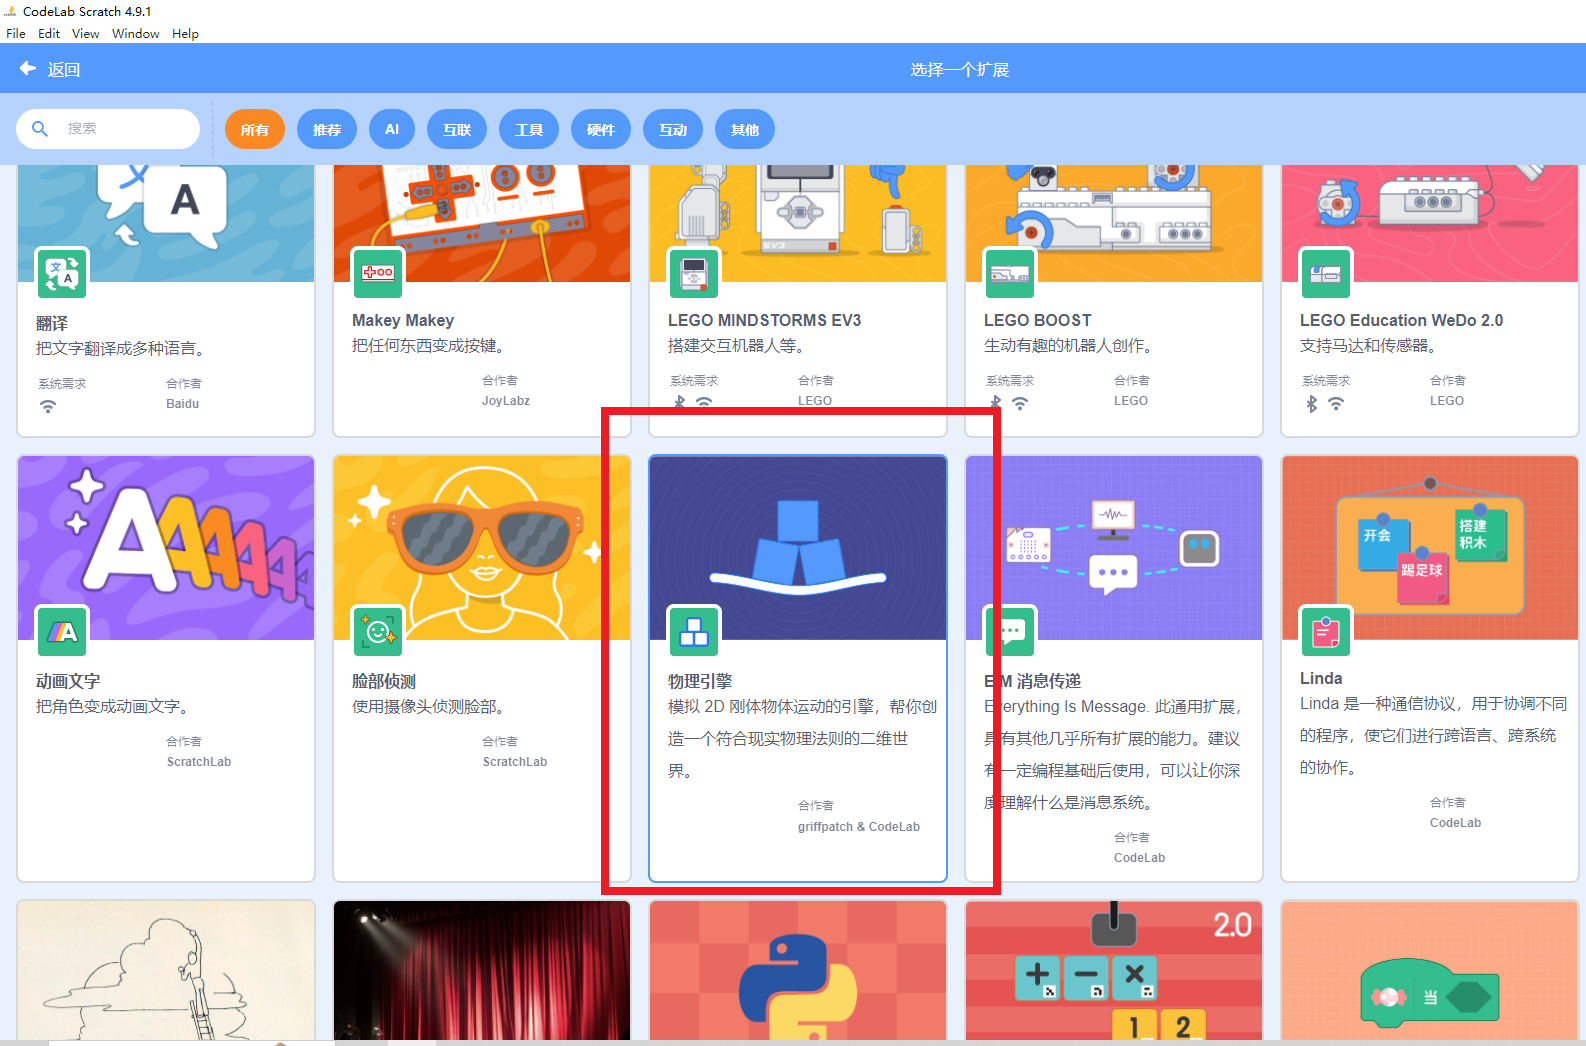Open the 物理引擎 physics banner image

pos(798,548)
